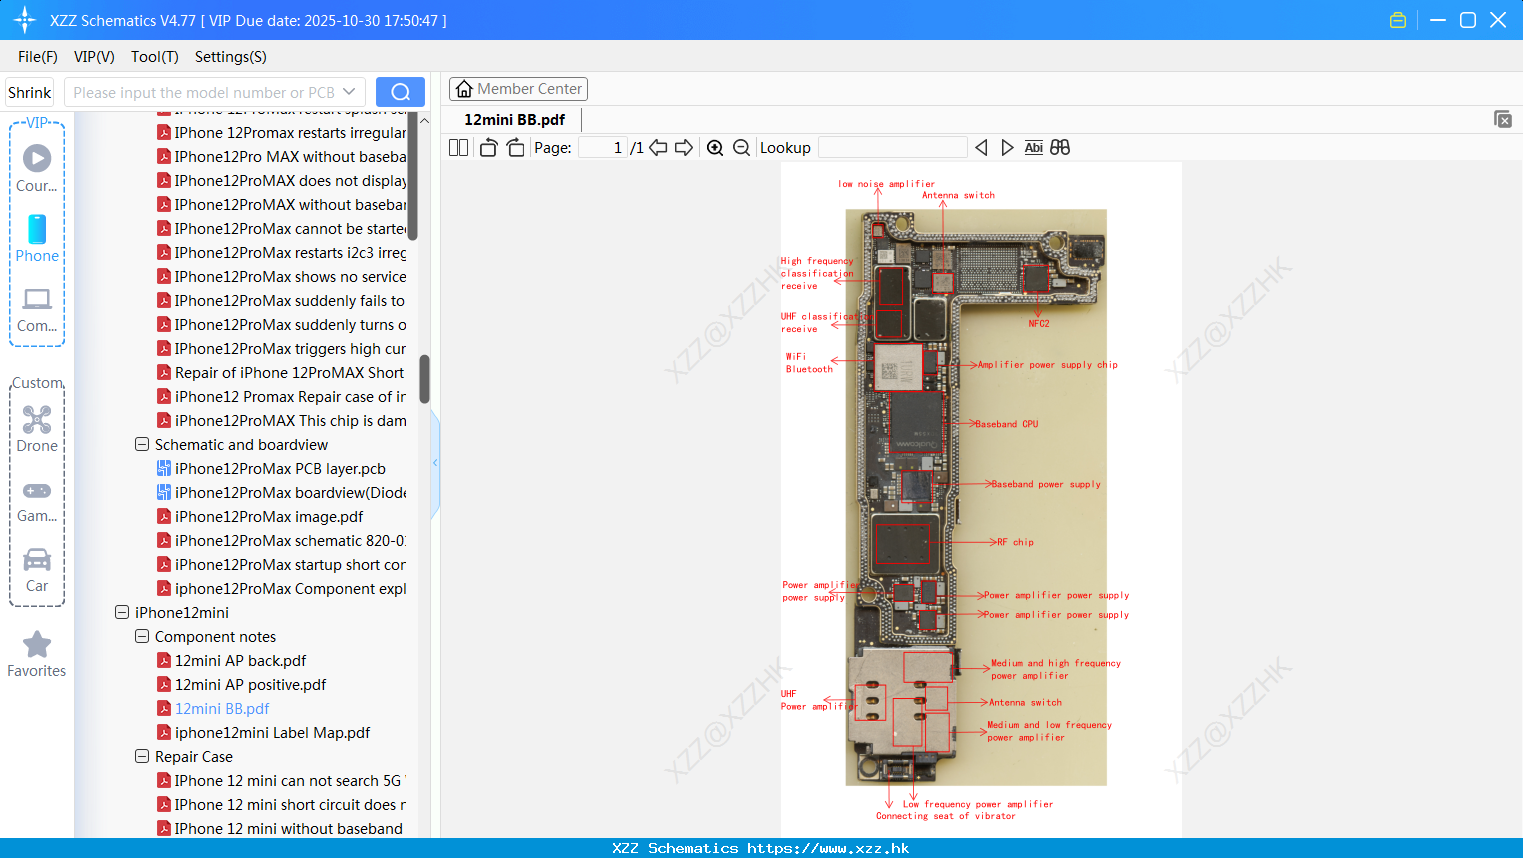Click the motherboard image in PDF
The height and width of the screenshot is (858, 1523).
[x=976, y=496]
